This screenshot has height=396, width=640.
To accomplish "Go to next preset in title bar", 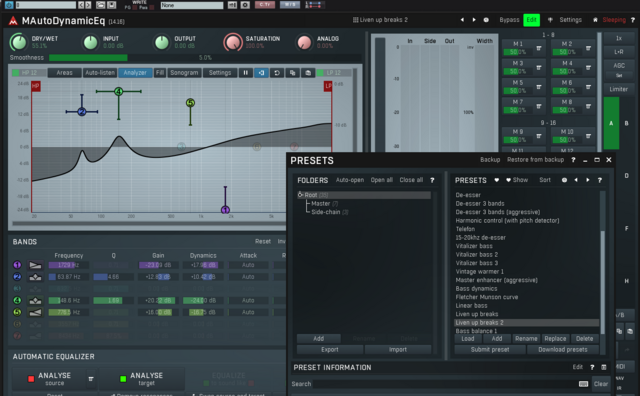I will click(474, 20).
